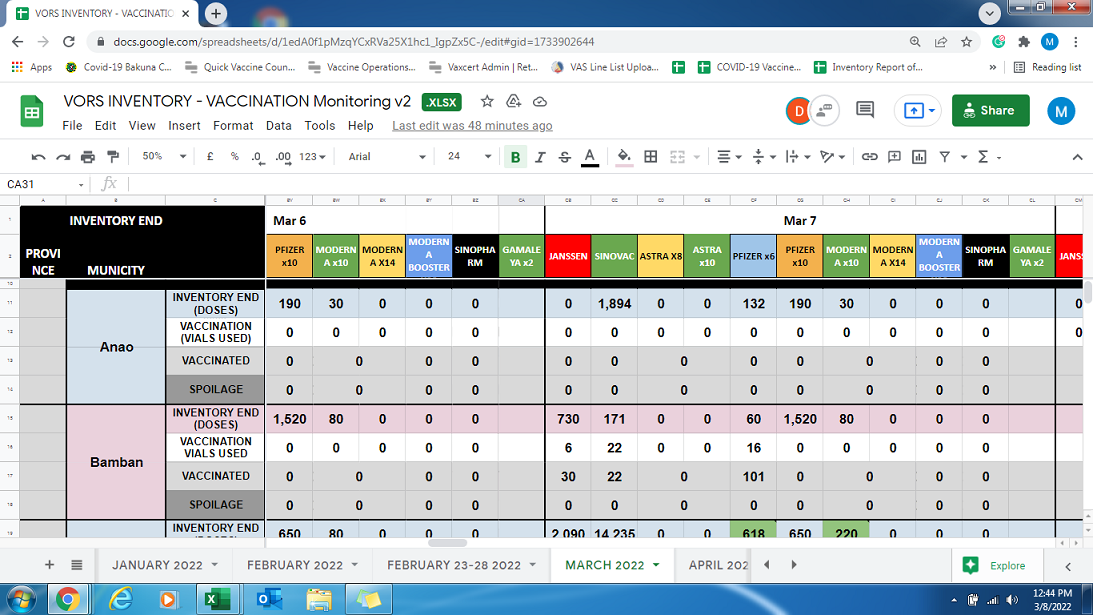This screenshot has width=1093, height=615.
Task: Format as currency pound
Action: [x=210, y=157]
